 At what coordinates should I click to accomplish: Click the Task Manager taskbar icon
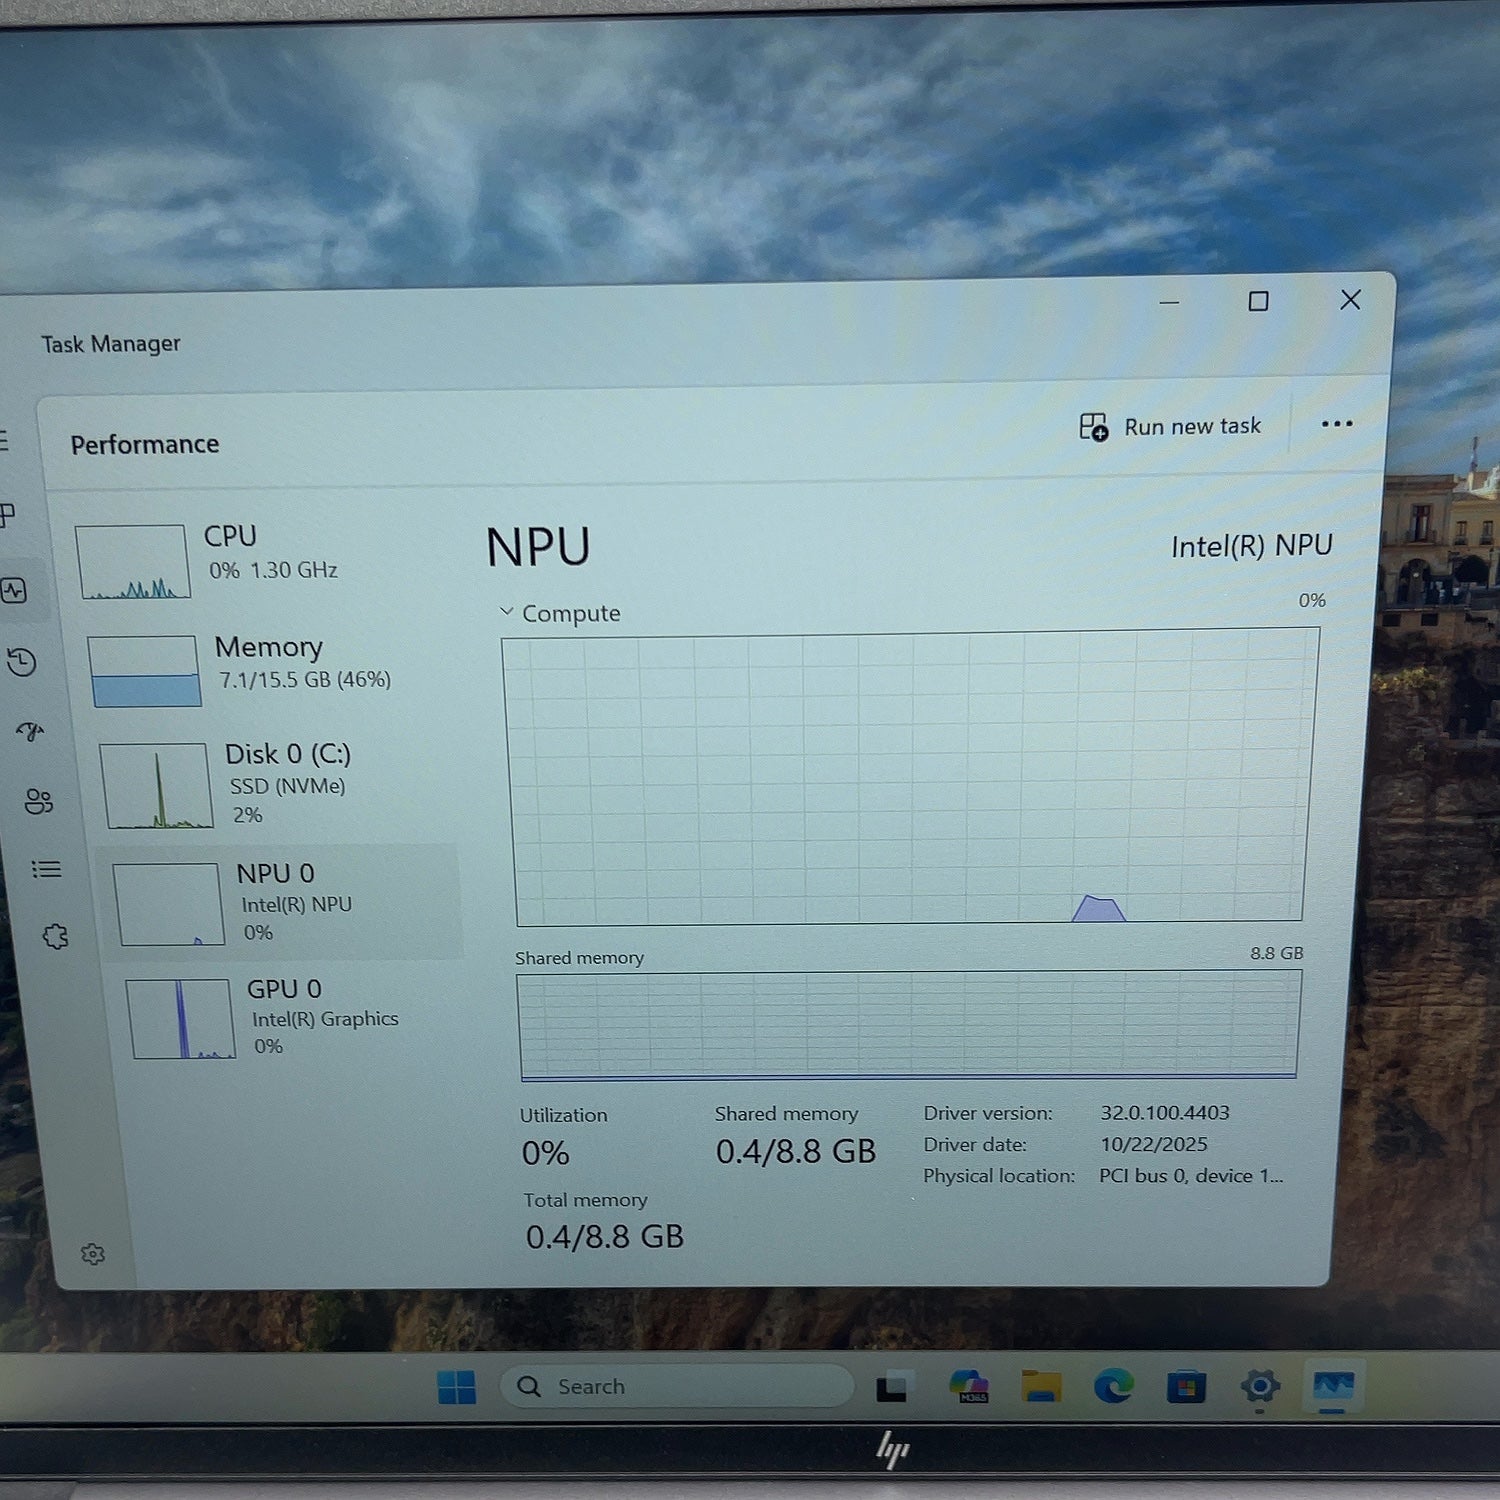pos(1333,1386)
